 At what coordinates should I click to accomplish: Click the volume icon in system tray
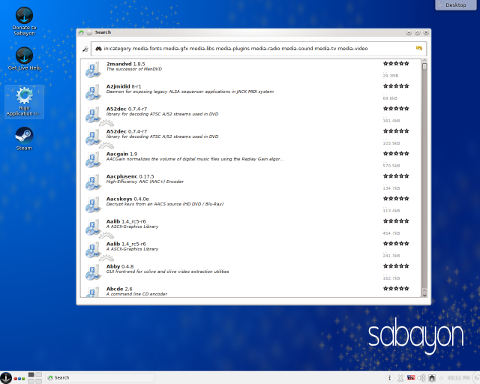click(422, 378)
